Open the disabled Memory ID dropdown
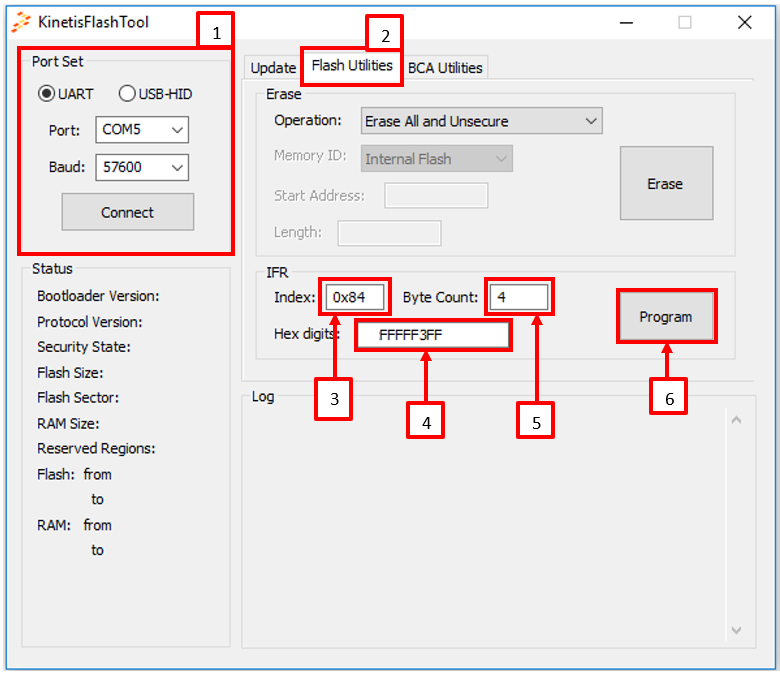 point(437,159)
